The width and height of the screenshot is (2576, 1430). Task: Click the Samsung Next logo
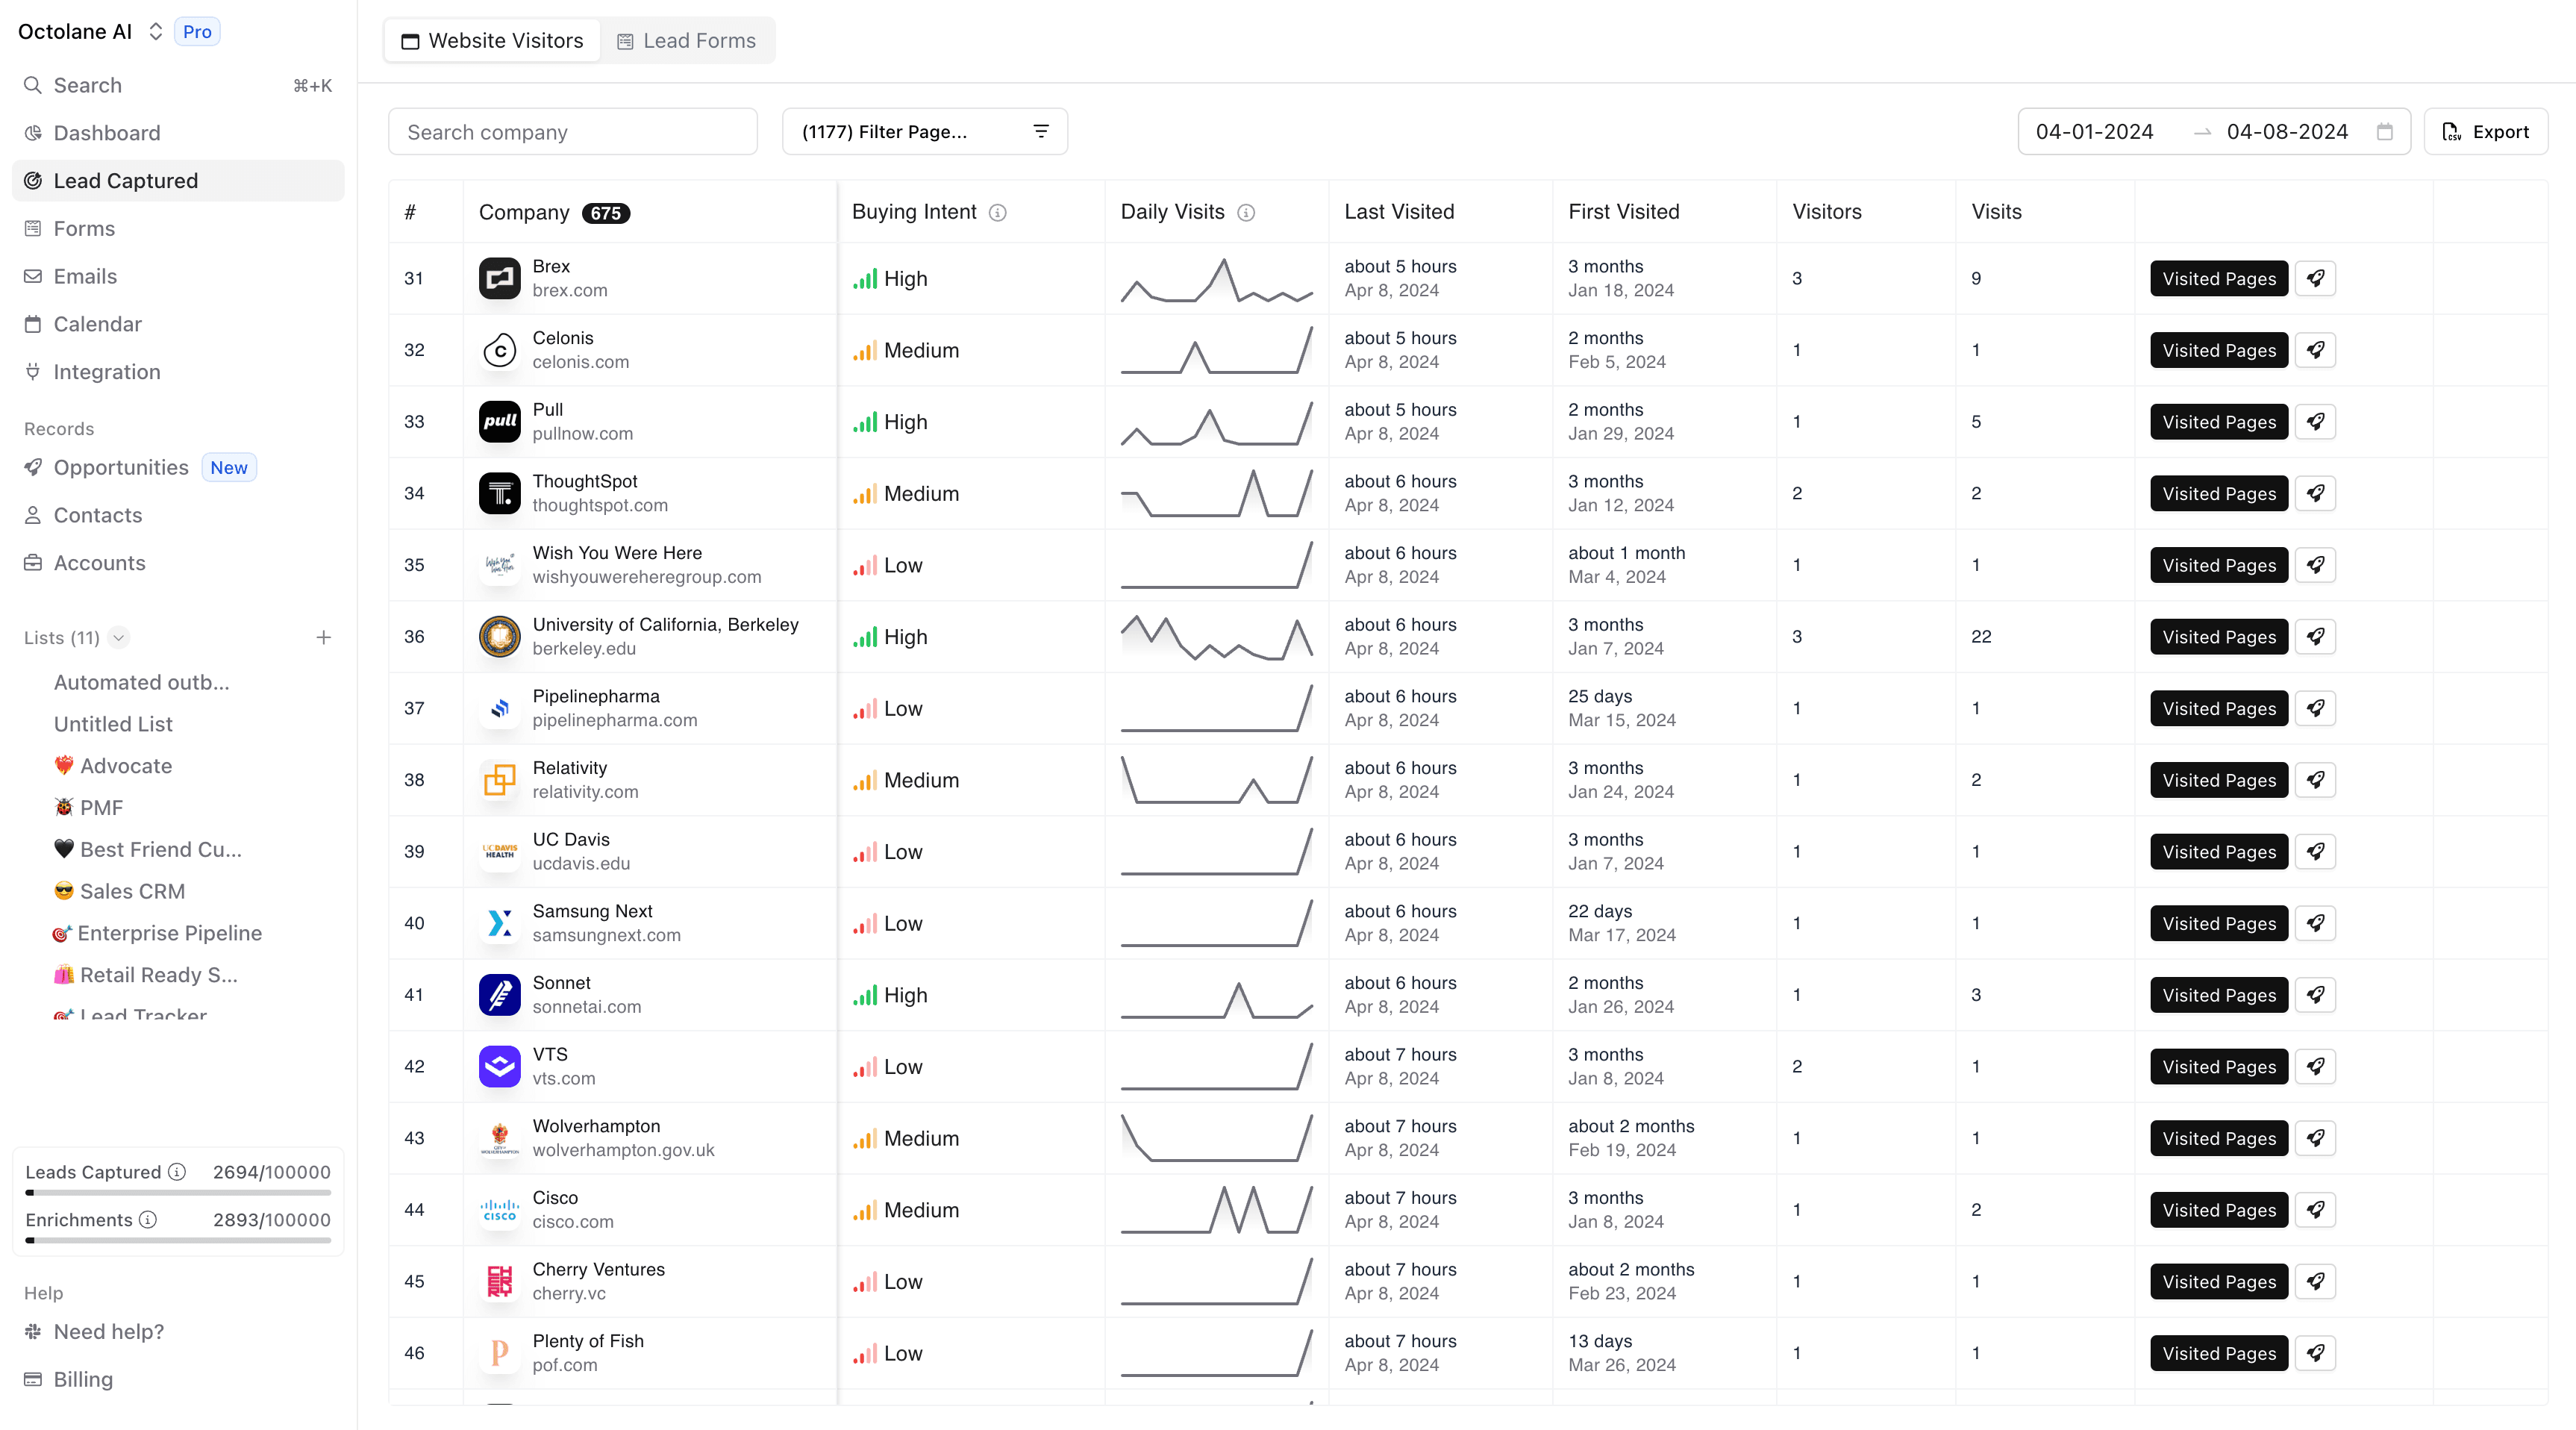[499, 923]
